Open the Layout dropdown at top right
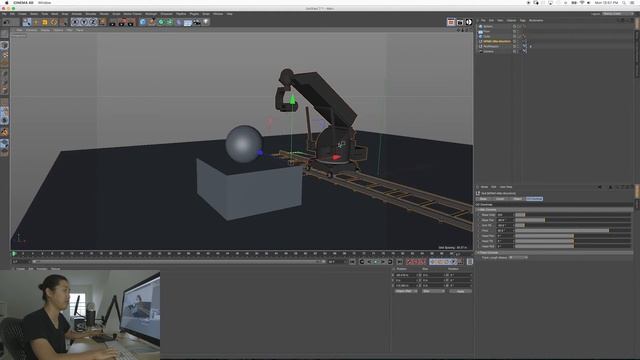Image resolution: width=640 pixels, height=360 pixels. 618,14
